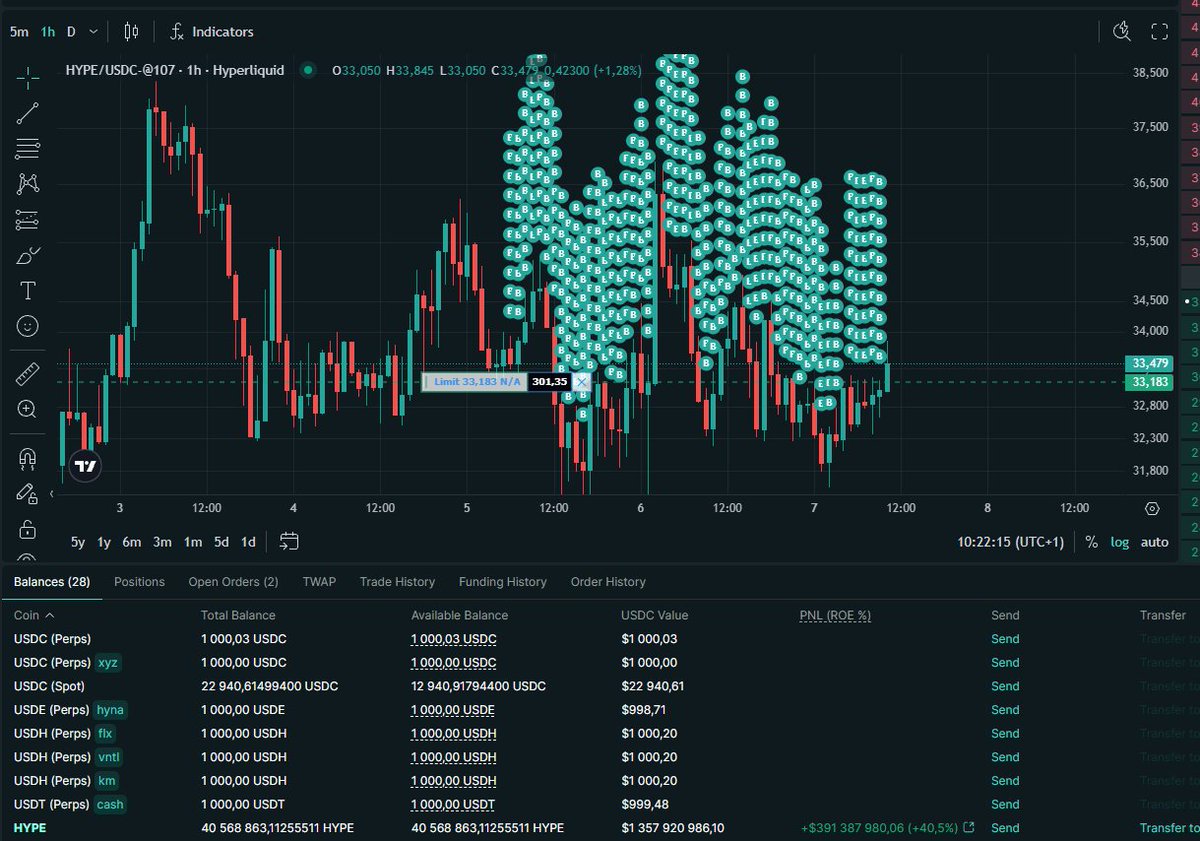Set chart range to 5y
The width and height of the screenshot is (1200, 841).
click(x=78, y=542)
